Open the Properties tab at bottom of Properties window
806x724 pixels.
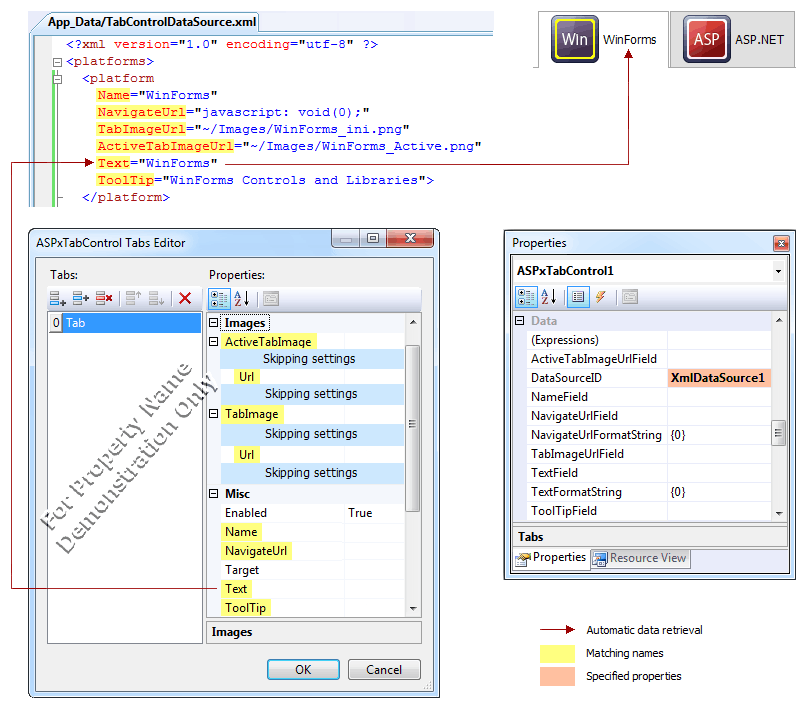[x=551, y=558]
